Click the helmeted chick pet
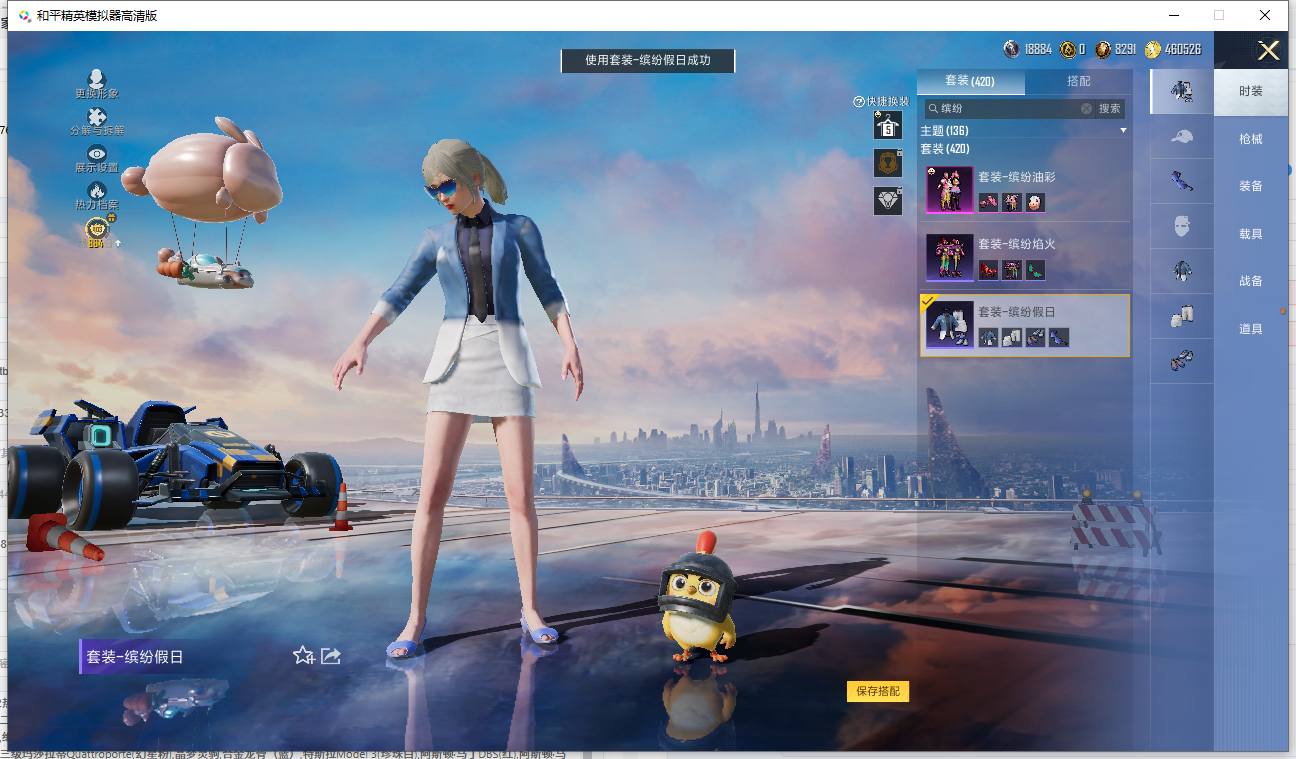The width and height of the screenshot is (1296, 759). (698, 597)
